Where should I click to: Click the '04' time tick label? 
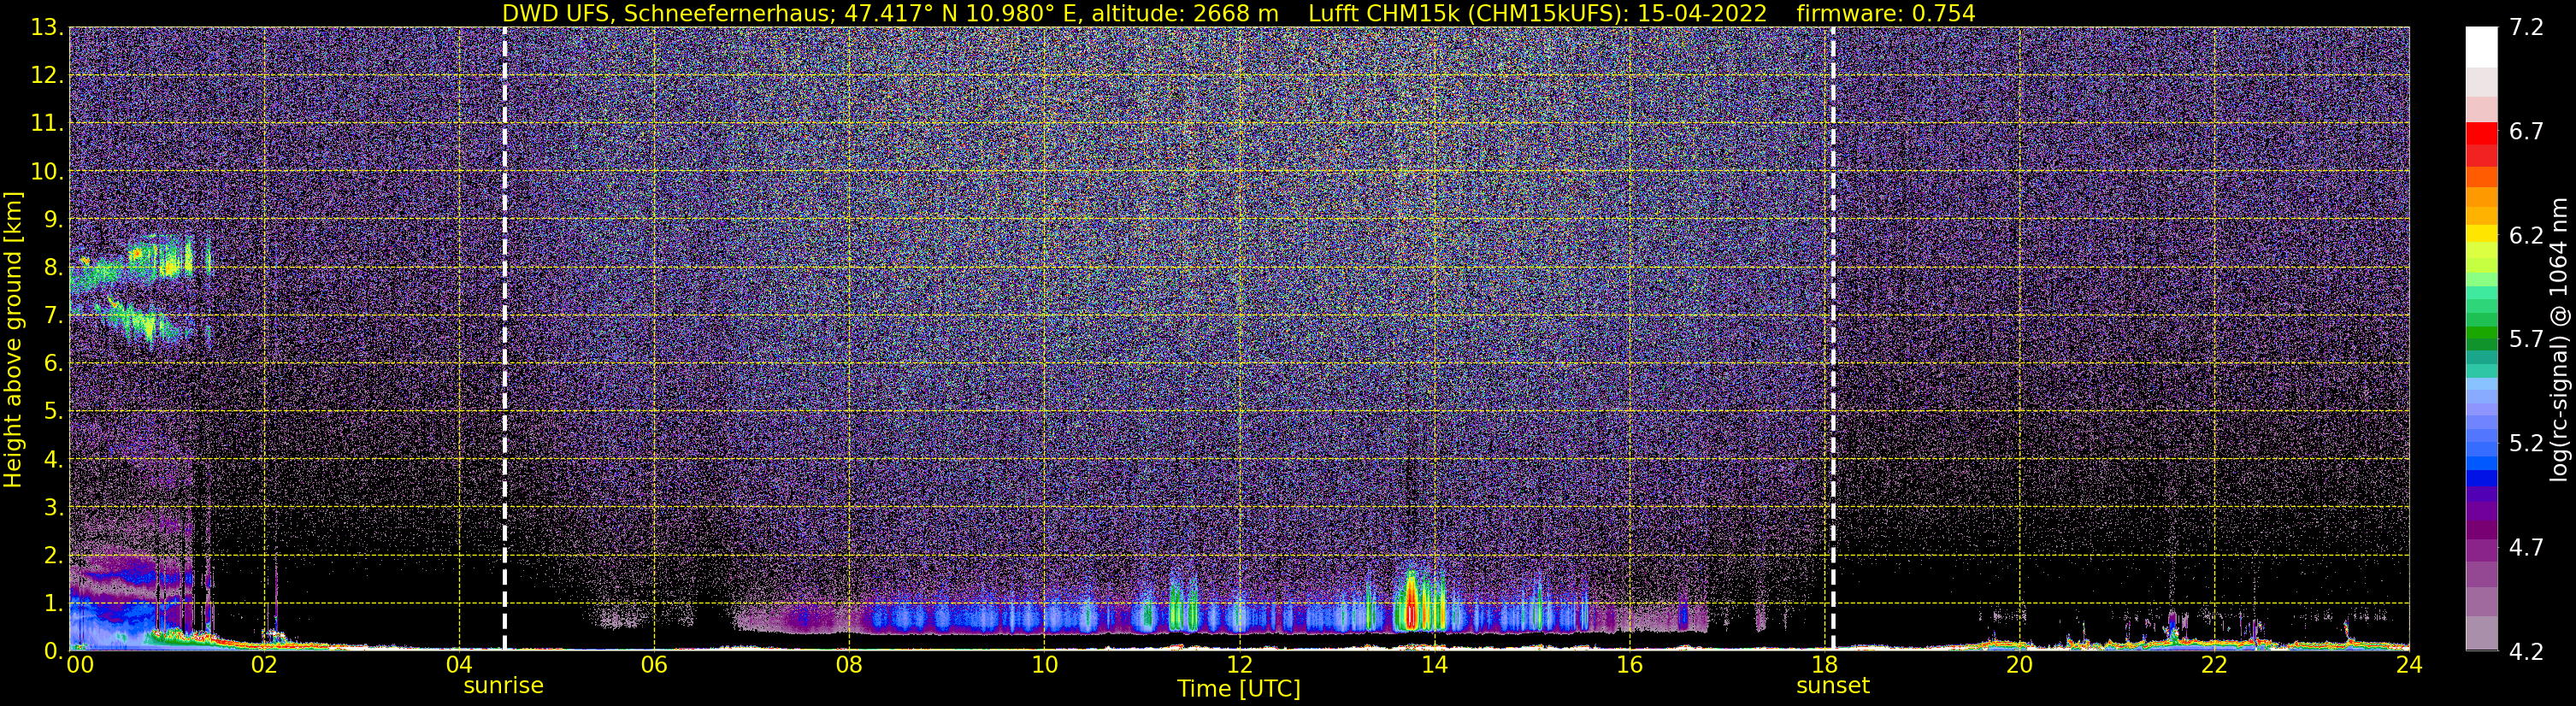click(x=459, y=665)
